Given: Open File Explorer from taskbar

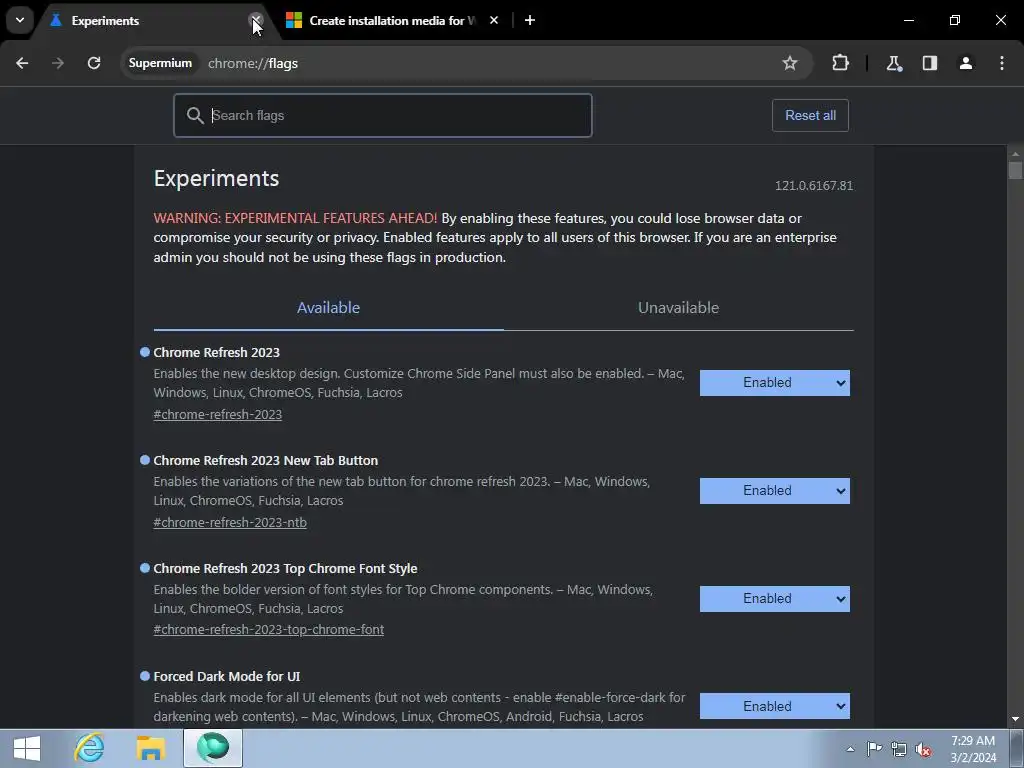Looking at the screenshot, I should click(150, 748).
